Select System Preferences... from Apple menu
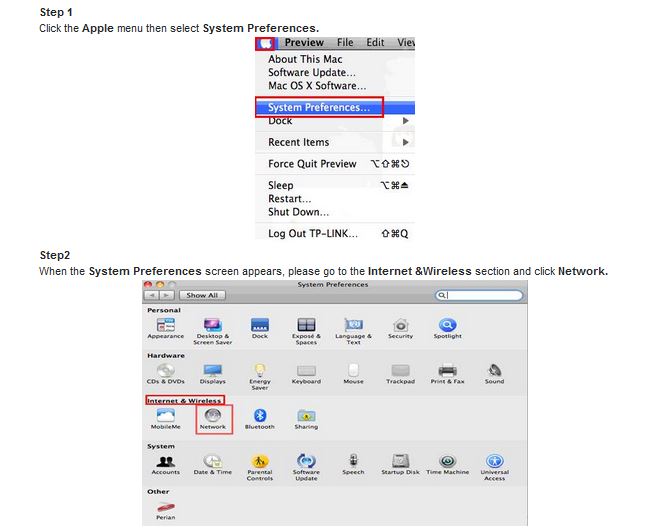The width and height of the screenshot is (661, 532). [x=318, y=107]
